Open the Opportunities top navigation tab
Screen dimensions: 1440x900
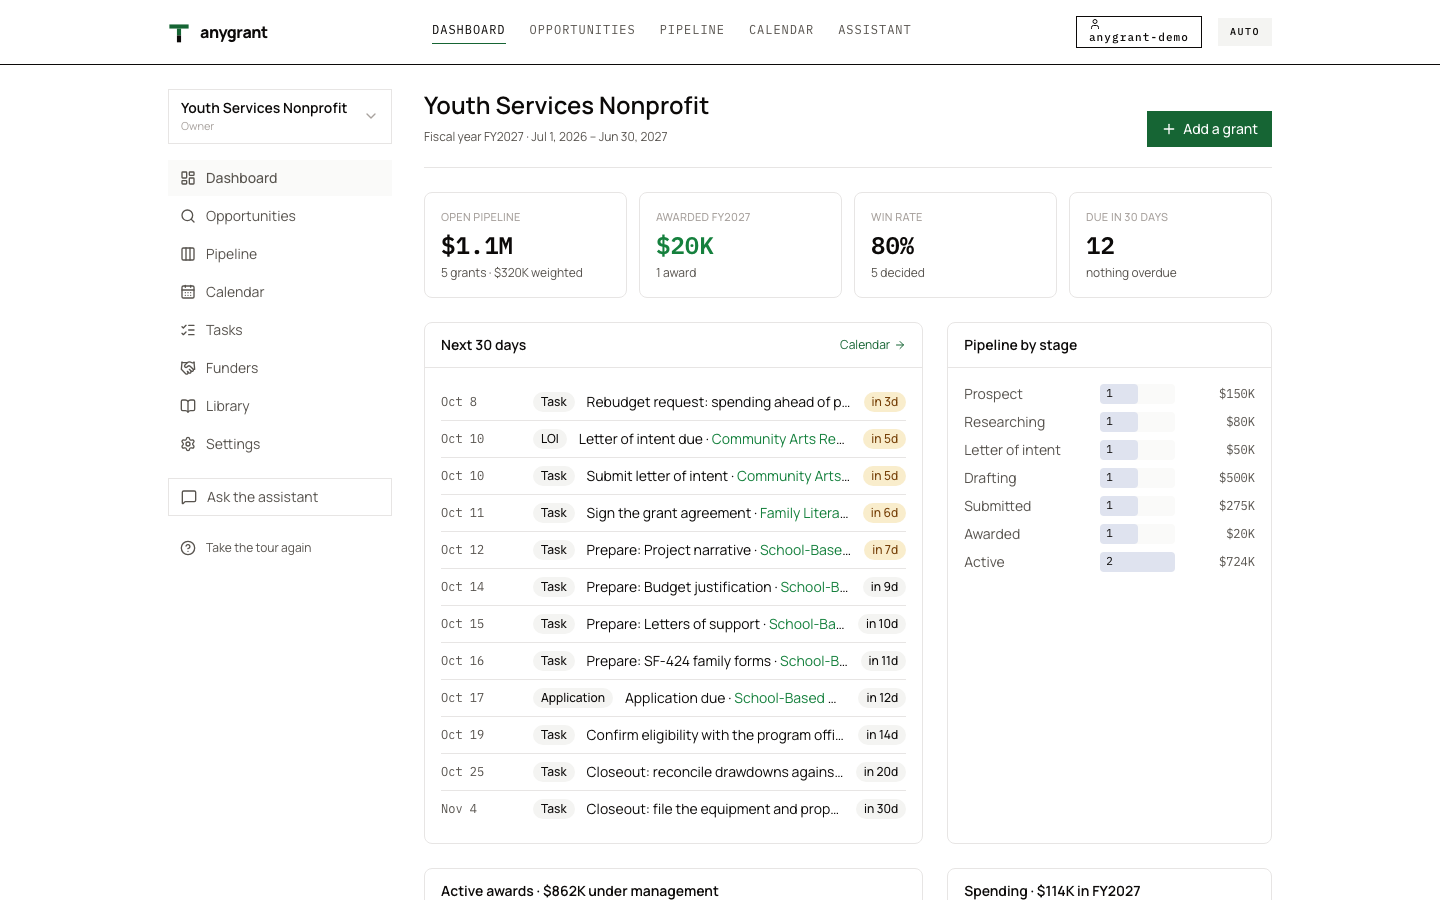click(583, 30)
